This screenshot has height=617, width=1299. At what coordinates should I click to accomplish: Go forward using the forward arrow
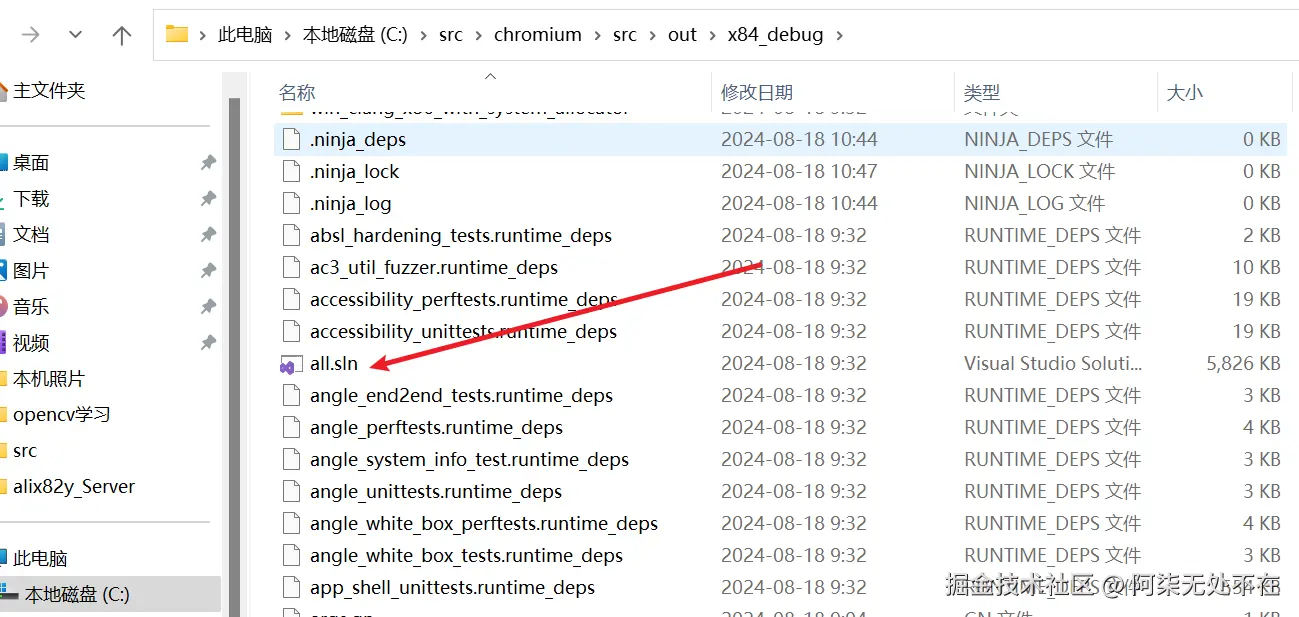coord(30,35)
